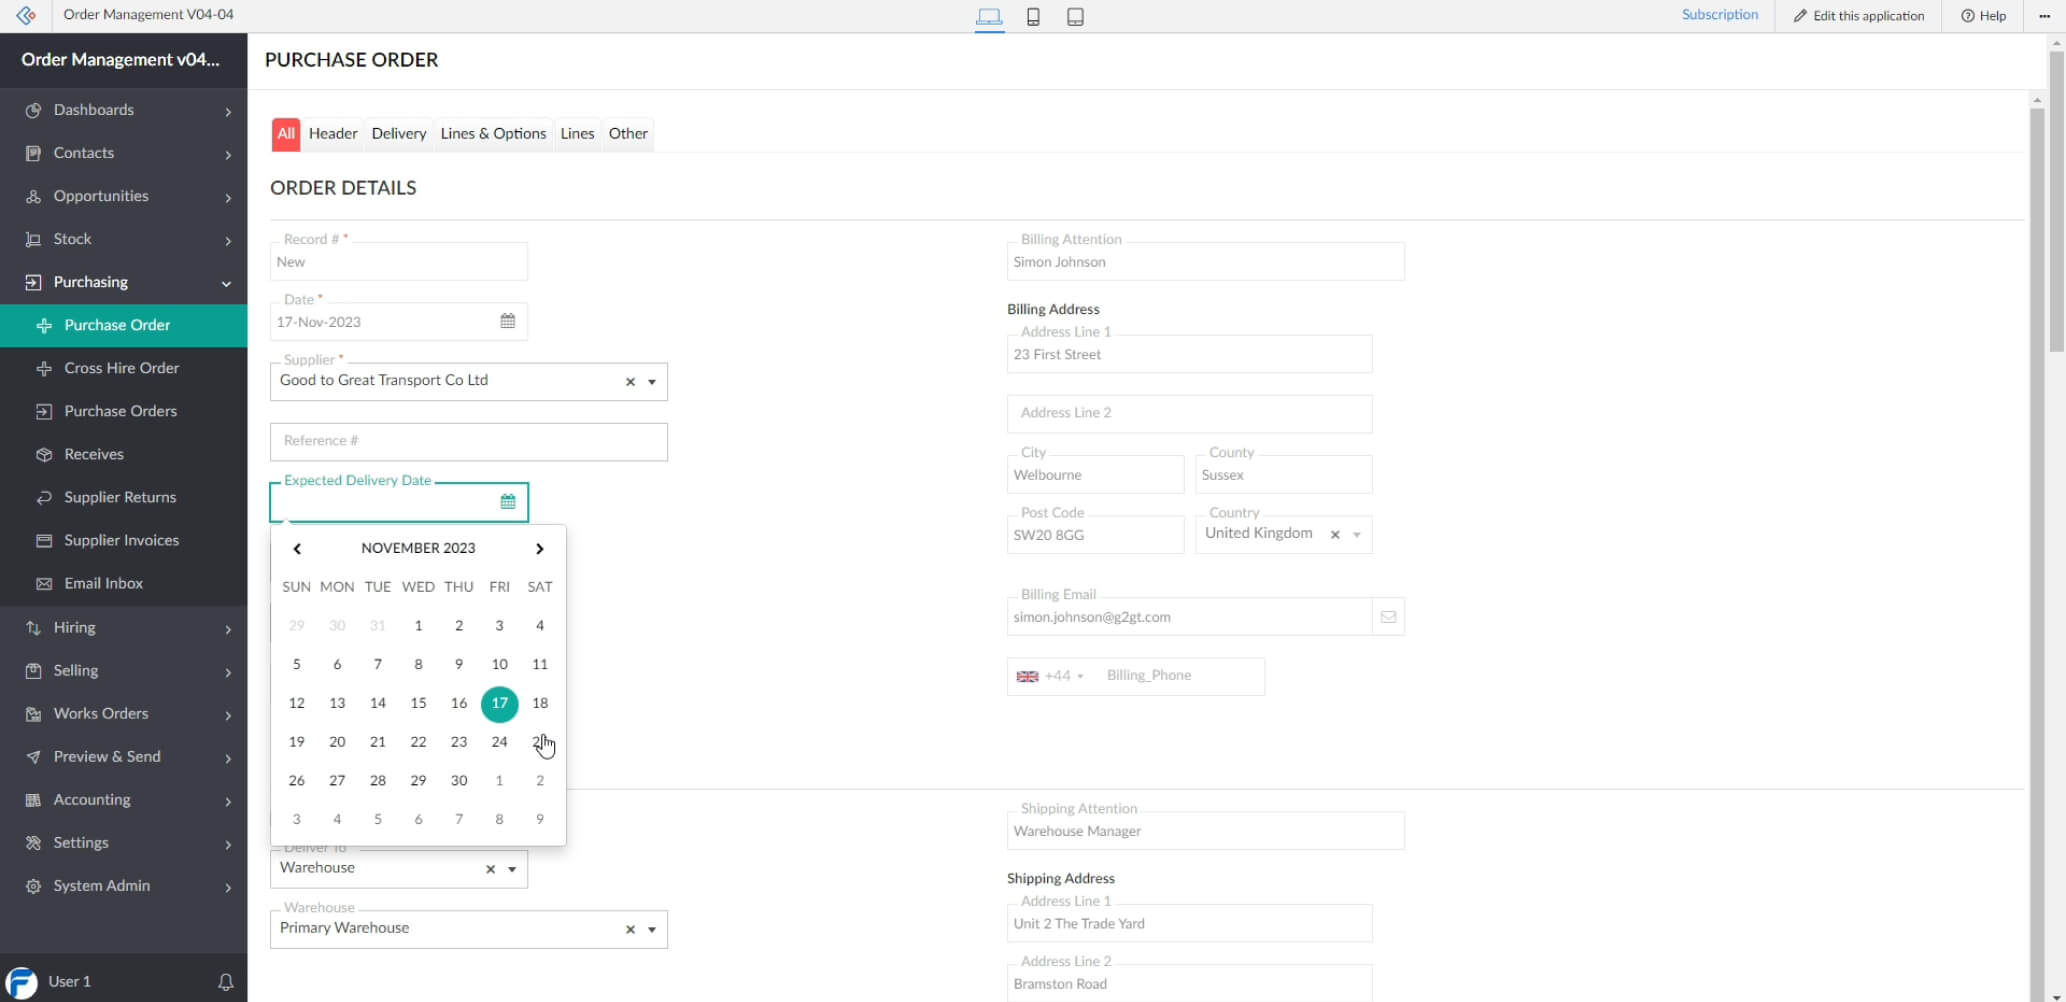Open the Lines & Options tab

pyautogui.click(x=493, y=133)
